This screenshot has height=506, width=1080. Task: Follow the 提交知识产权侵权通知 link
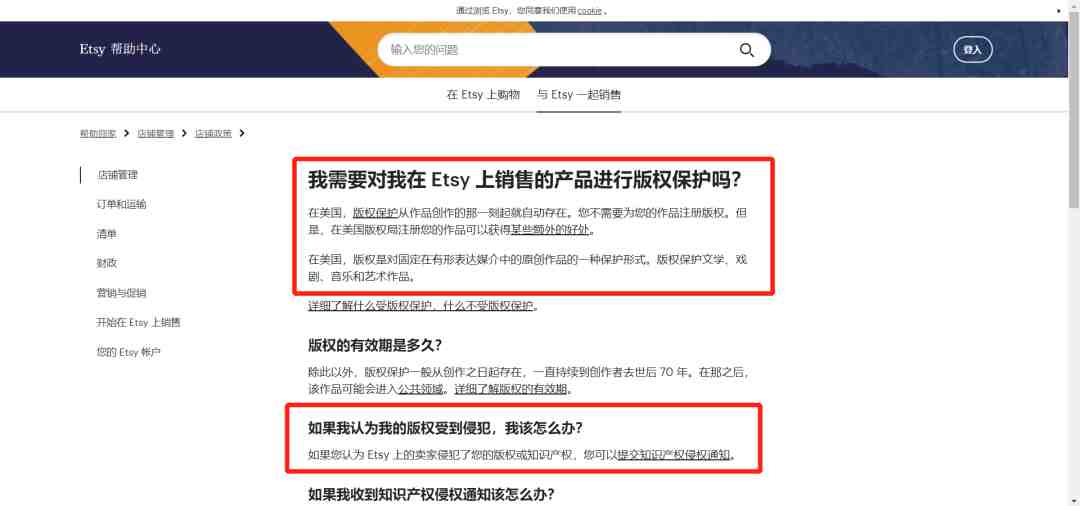(674, 455)
